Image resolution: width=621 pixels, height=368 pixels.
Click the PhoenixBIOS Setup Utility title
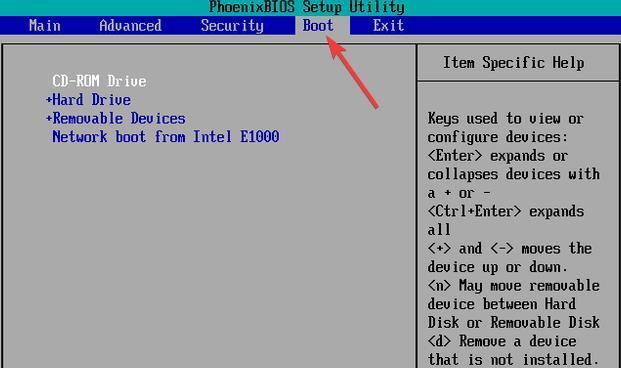coord(307,7)
